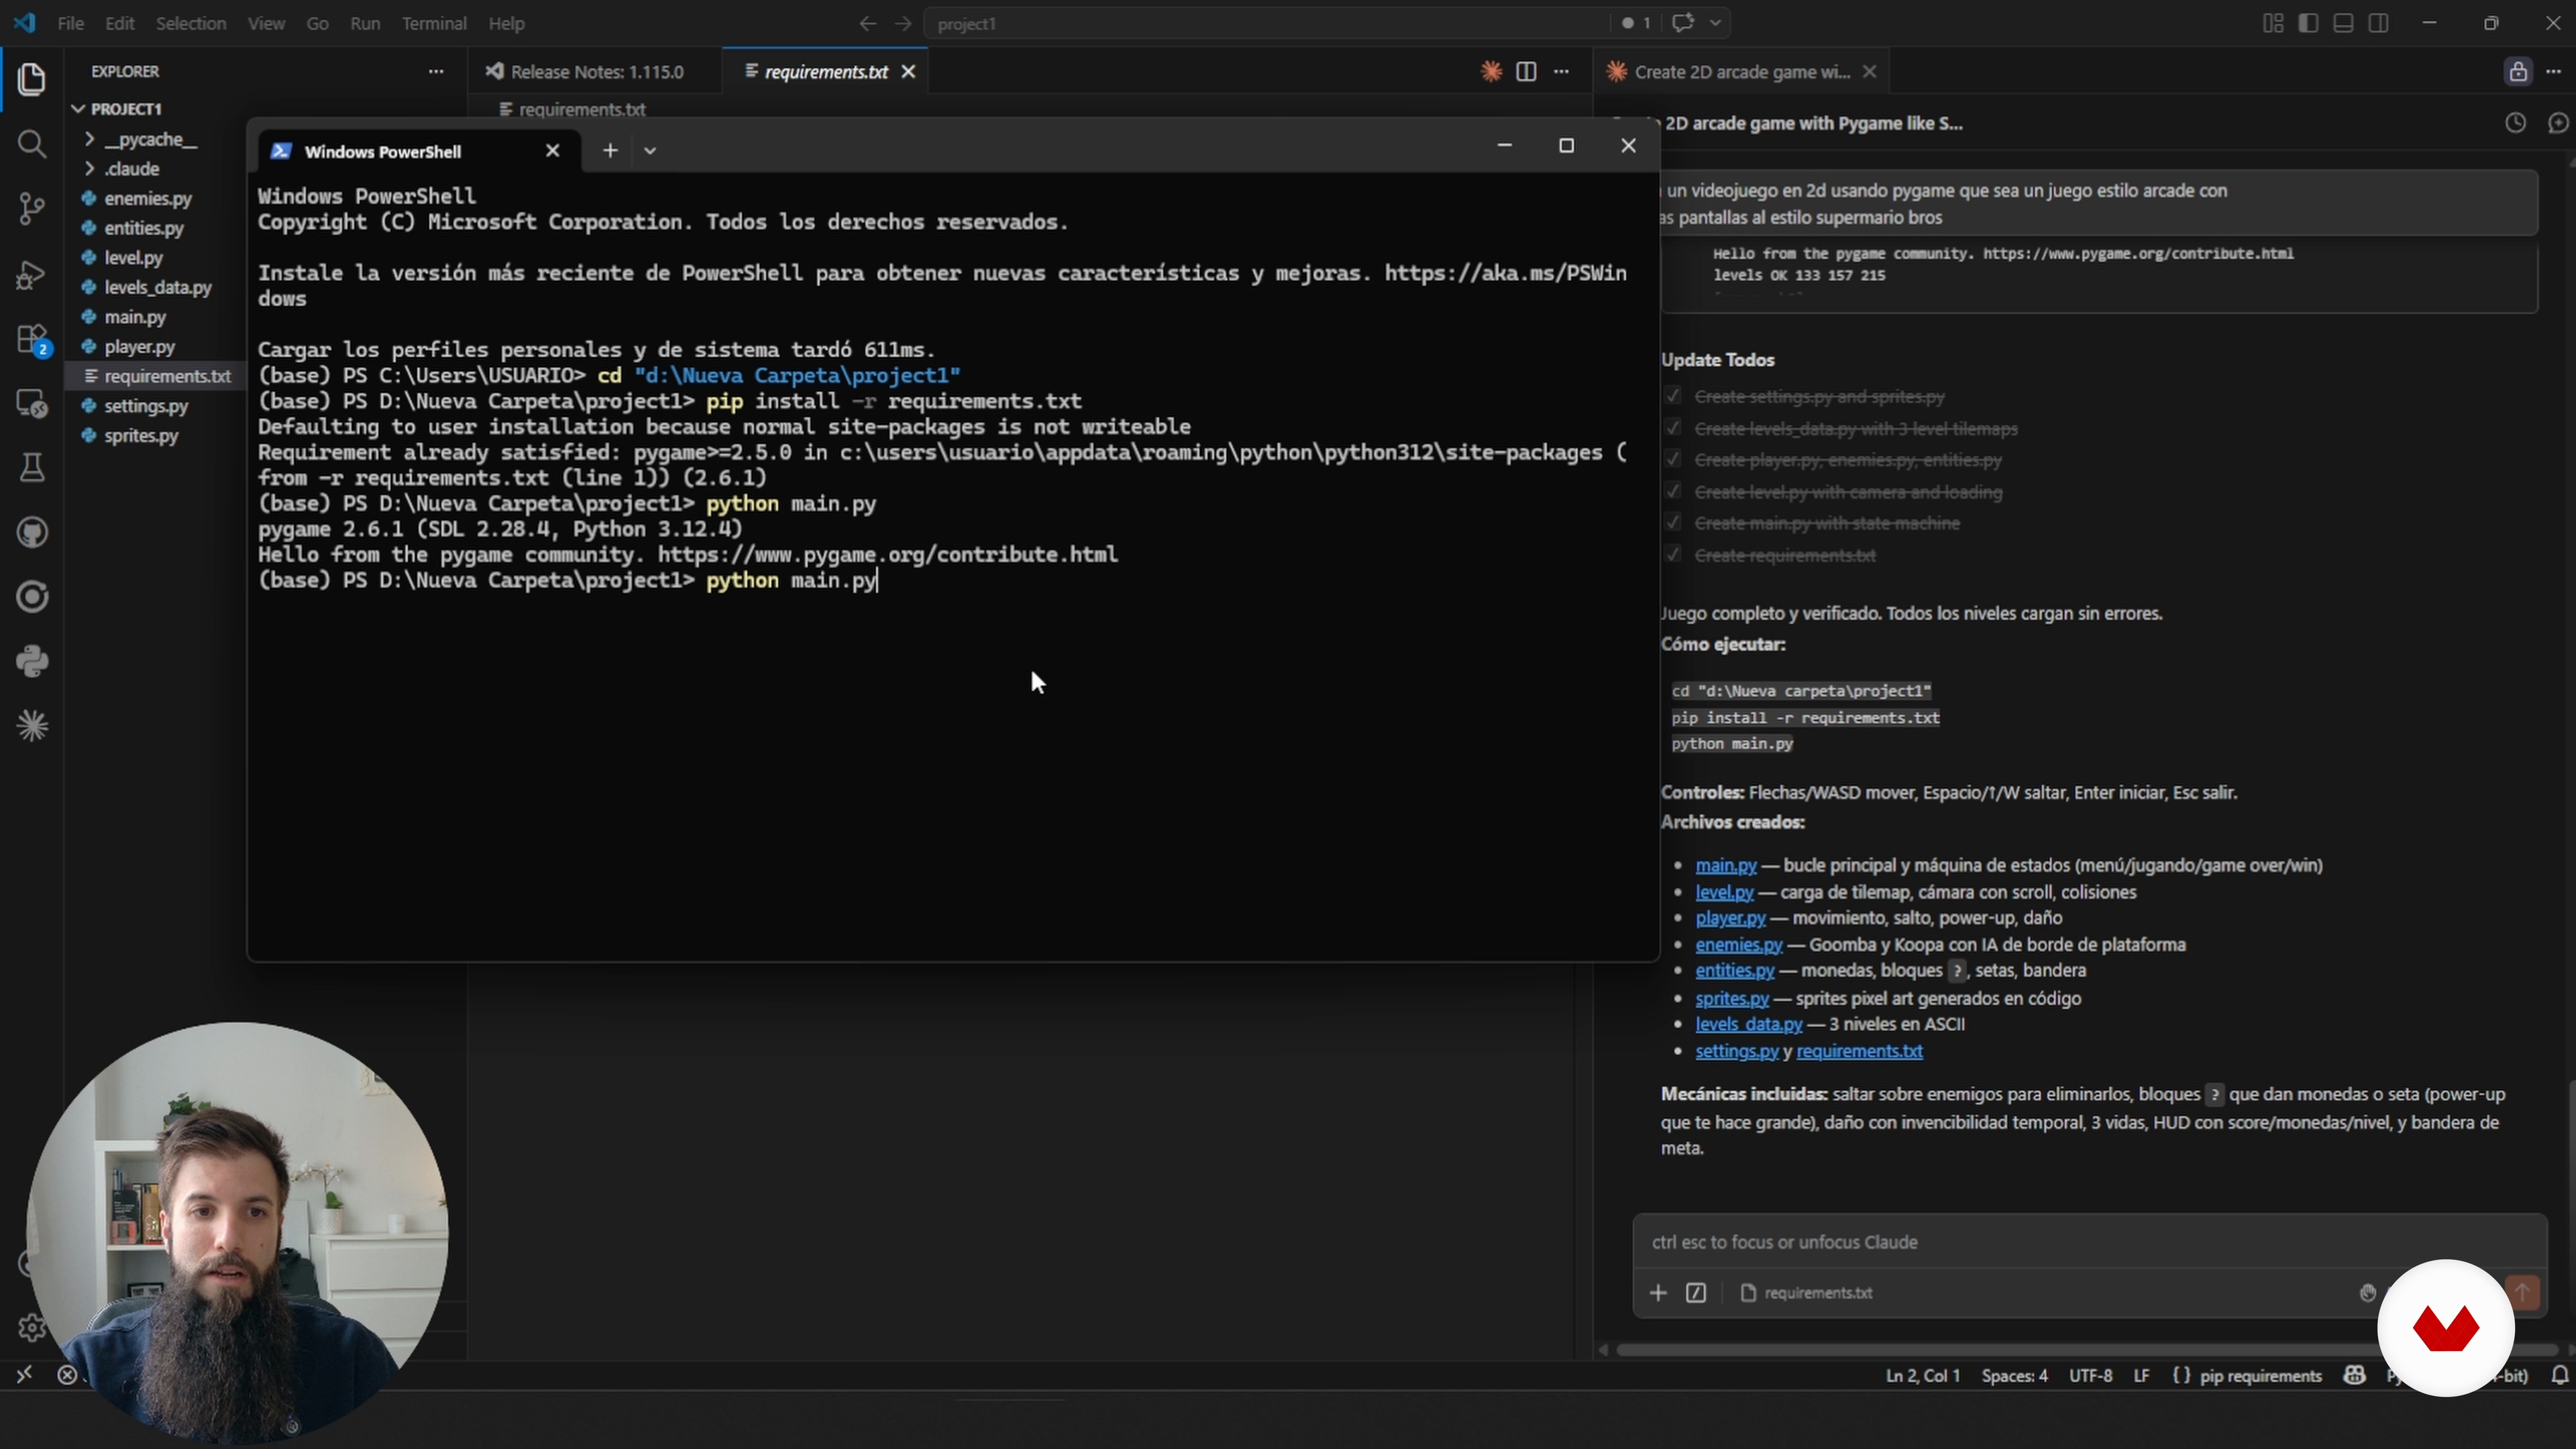
Task: Focus the Claude message input field
Action: pos(2090,1242)
